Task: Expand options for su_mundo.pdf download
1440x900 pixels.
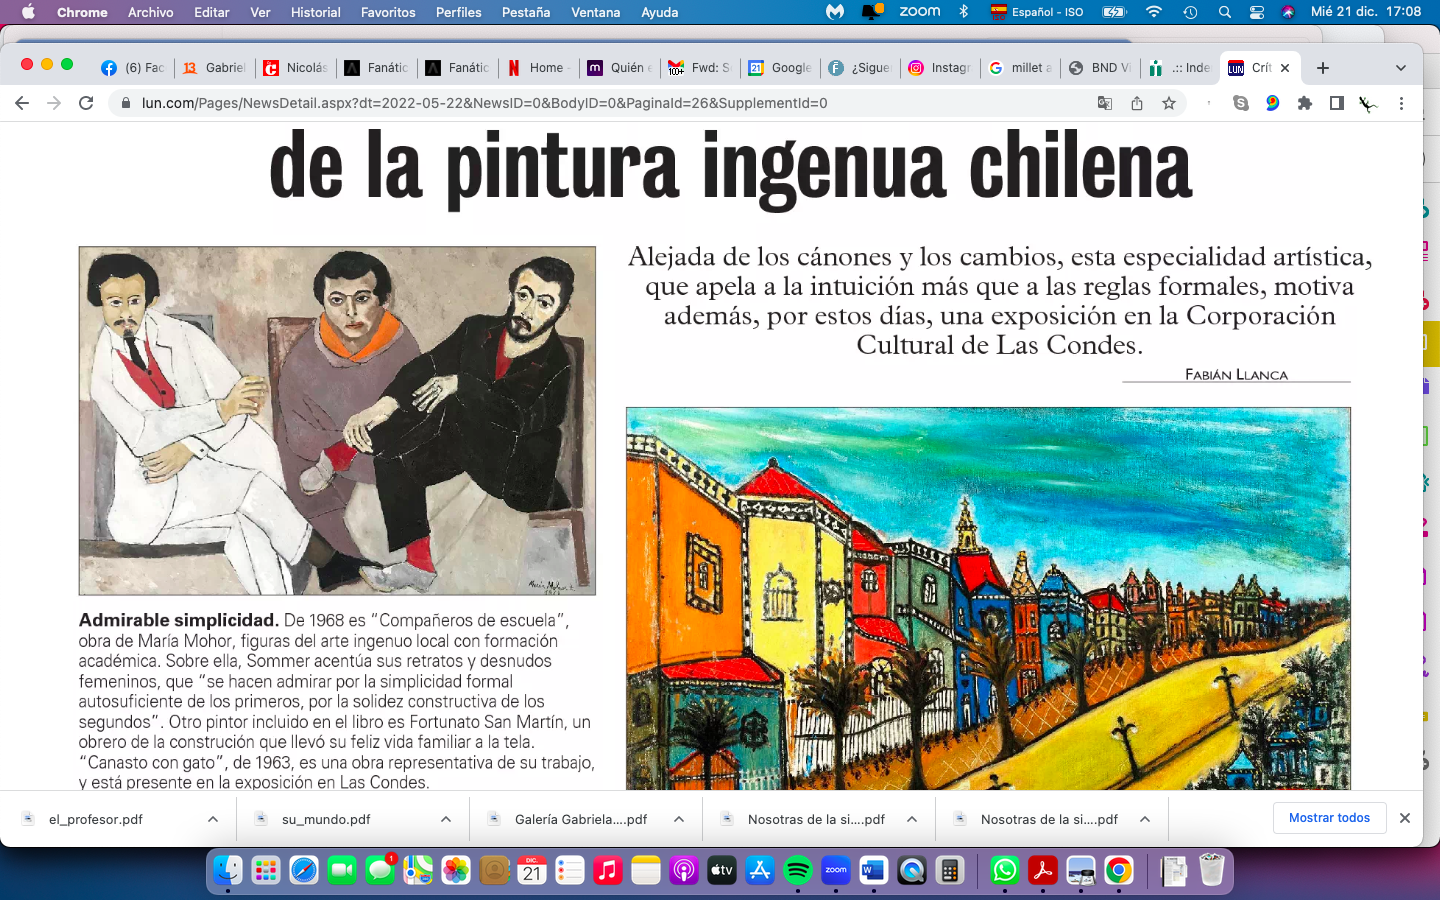Action: 446,819
